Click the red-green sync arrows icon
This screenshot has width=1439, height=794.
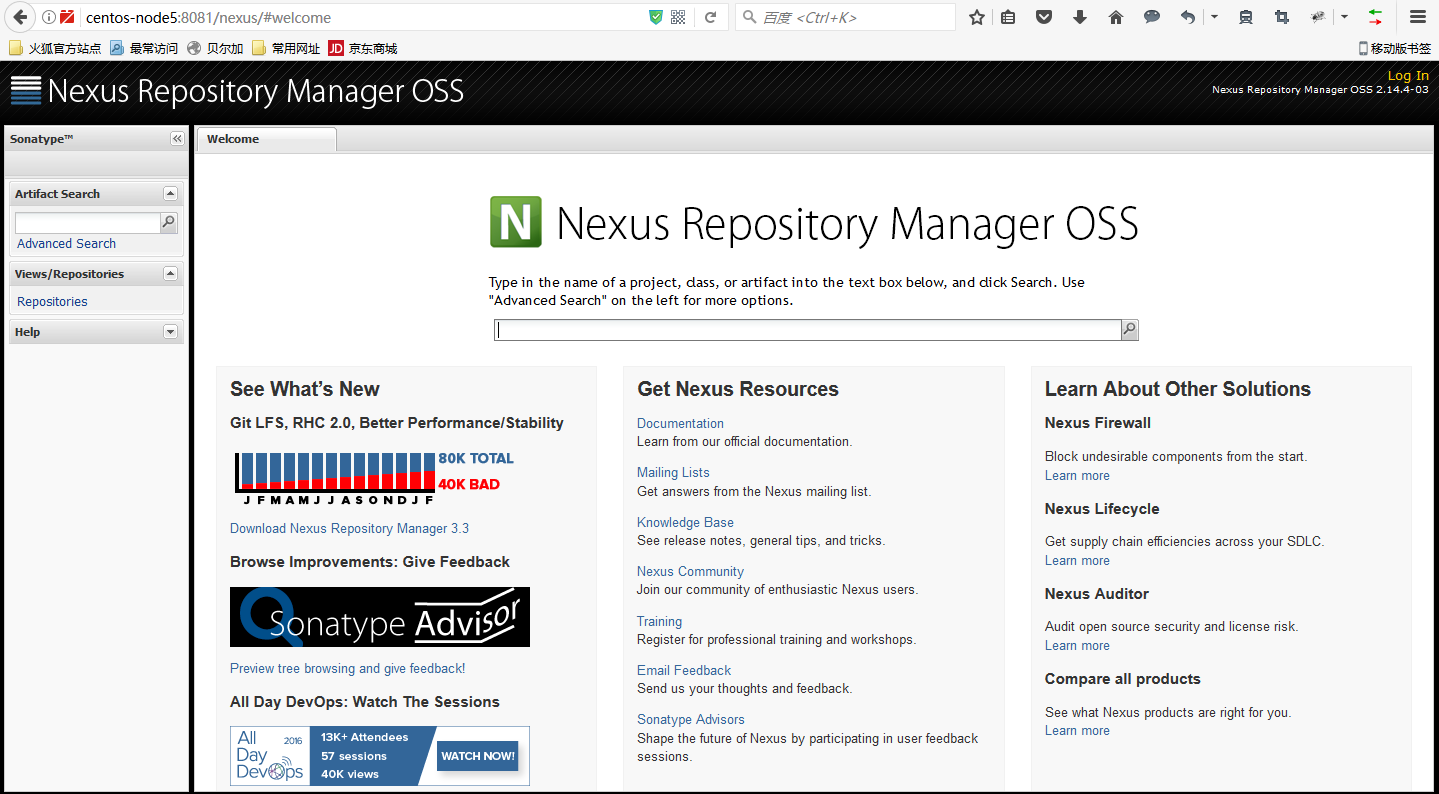click(x=1376, y=17)
